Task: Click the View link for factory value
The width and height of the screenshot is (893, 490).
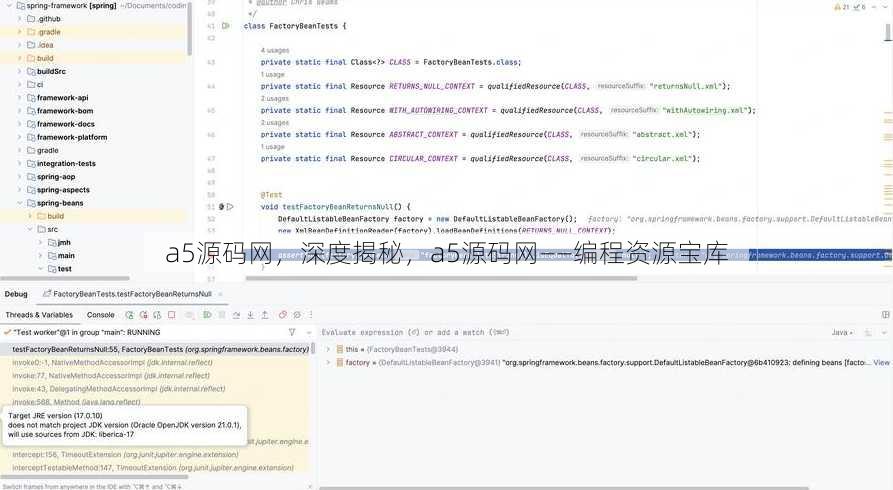Action: 881,362
